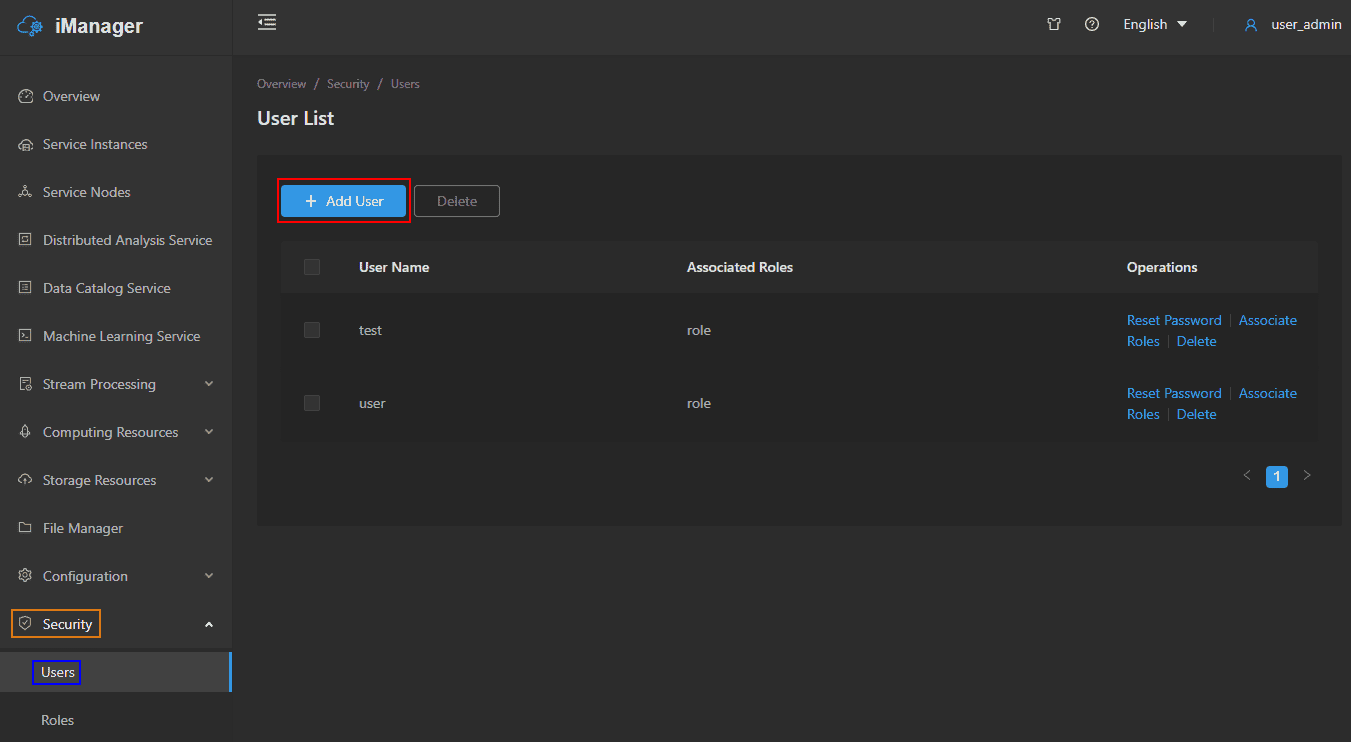This screenshot has height=742, width=1351.
Task: Open the Roles menu item
Action: [58, 720]
